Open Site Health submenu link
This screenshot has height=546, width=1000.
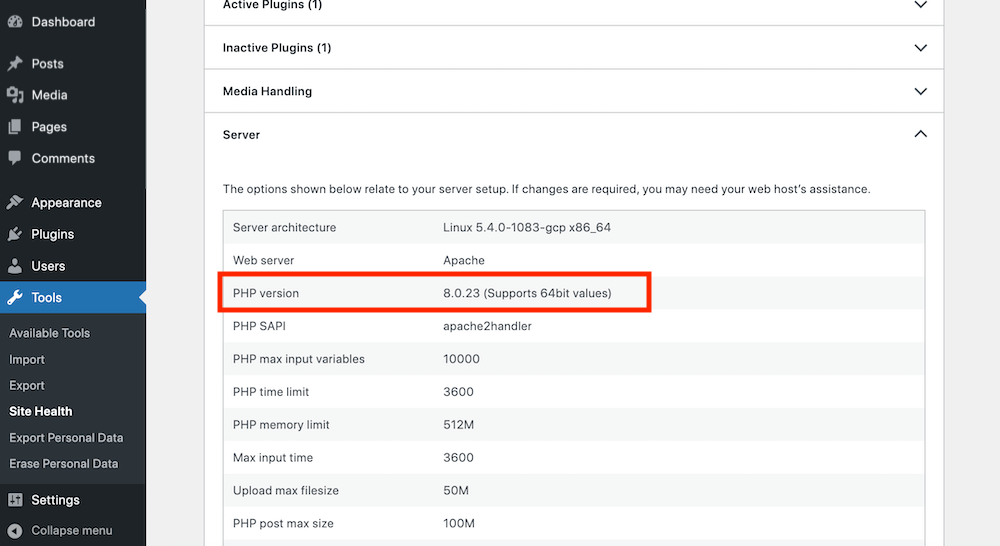(x=41, y=411)
